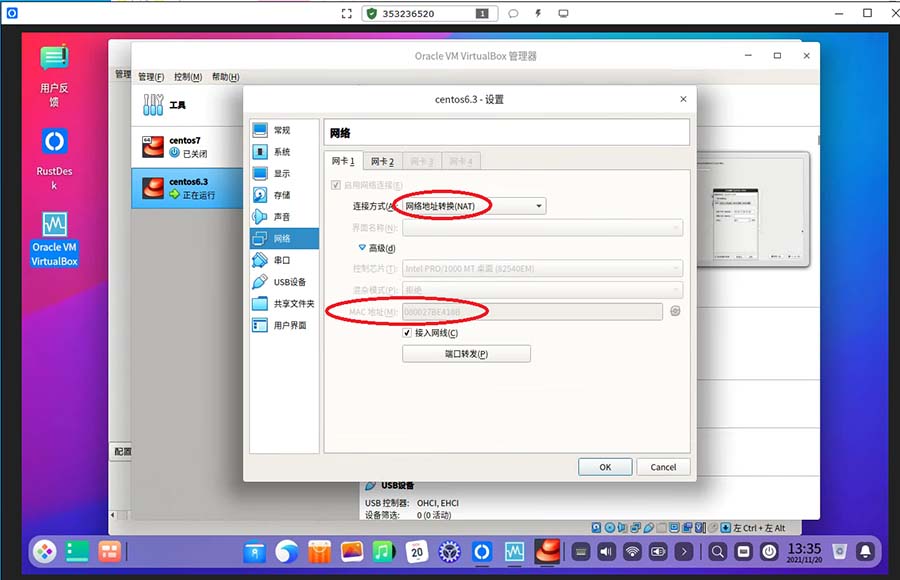This screenshot has width=900, height=580.
Task: Select the running centos6.3 VM entry
Action: (188, 188)
